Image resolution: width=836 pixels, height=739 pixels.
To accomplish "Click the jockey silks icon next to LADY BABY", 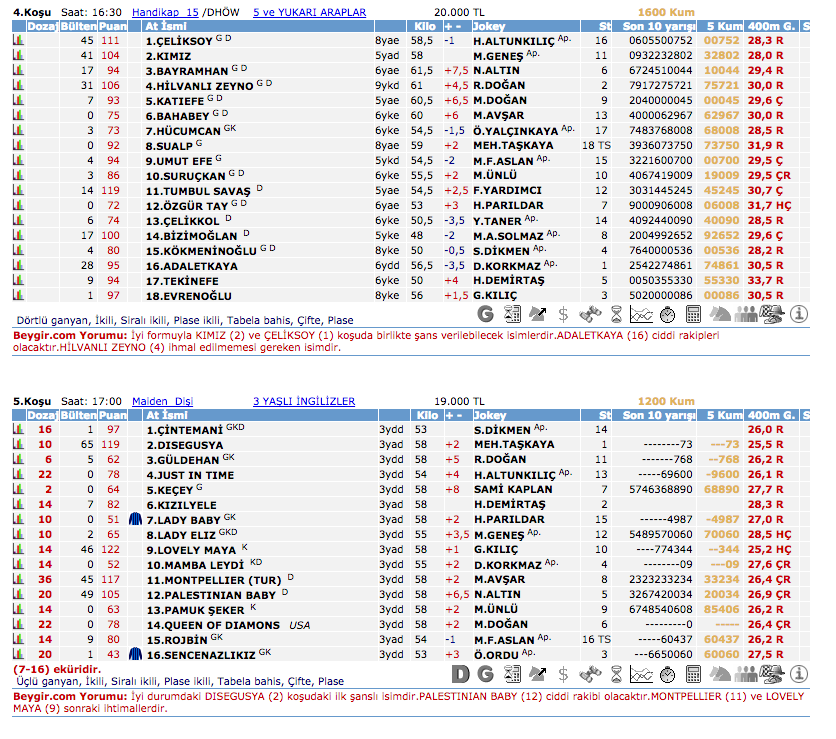I will (x=137, y=520).
